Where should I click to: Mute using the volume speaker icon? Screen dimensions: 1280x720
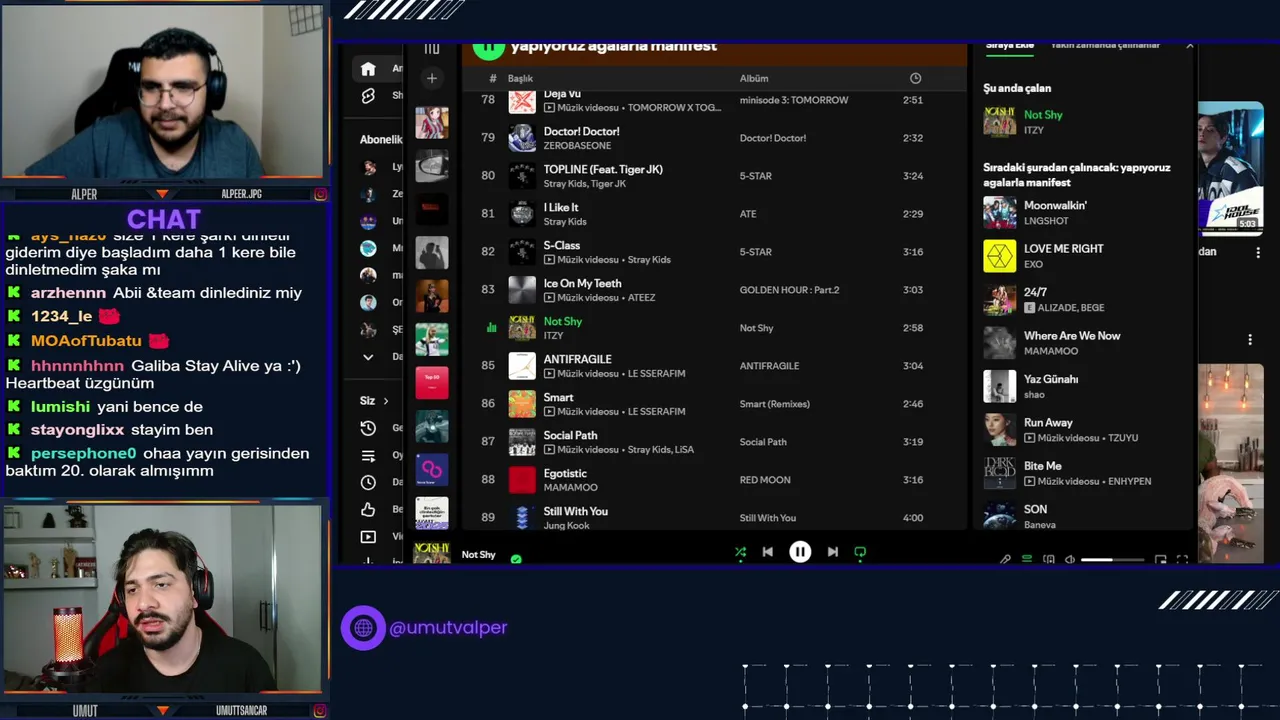(1070, 560)
